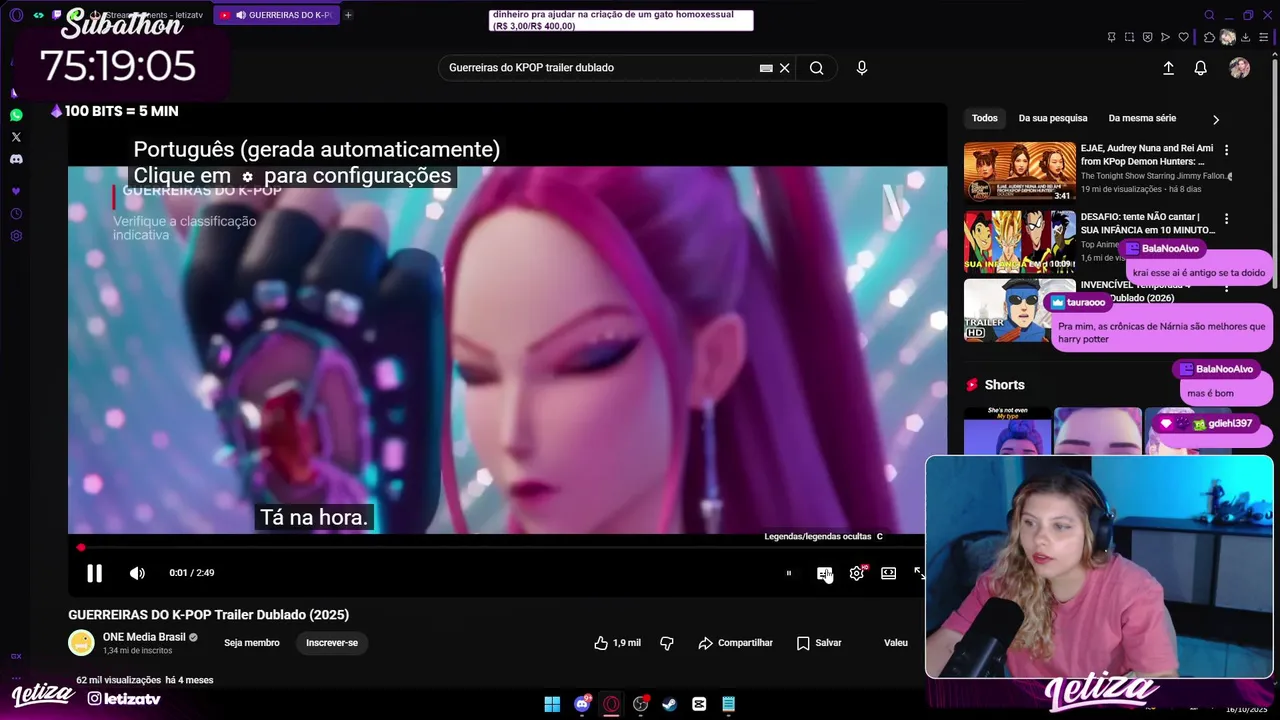Image resolution: width=1280 pixels, height=720 pixels.
Task: Open browser tab search magnifier
Action: (x=1209, y=15)
